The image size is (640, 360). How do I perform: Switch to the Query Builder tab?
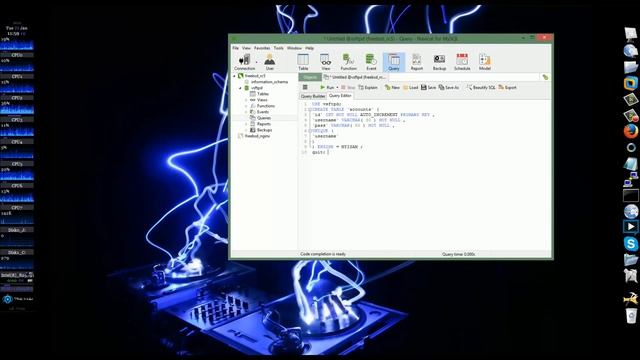pos(313,96)
